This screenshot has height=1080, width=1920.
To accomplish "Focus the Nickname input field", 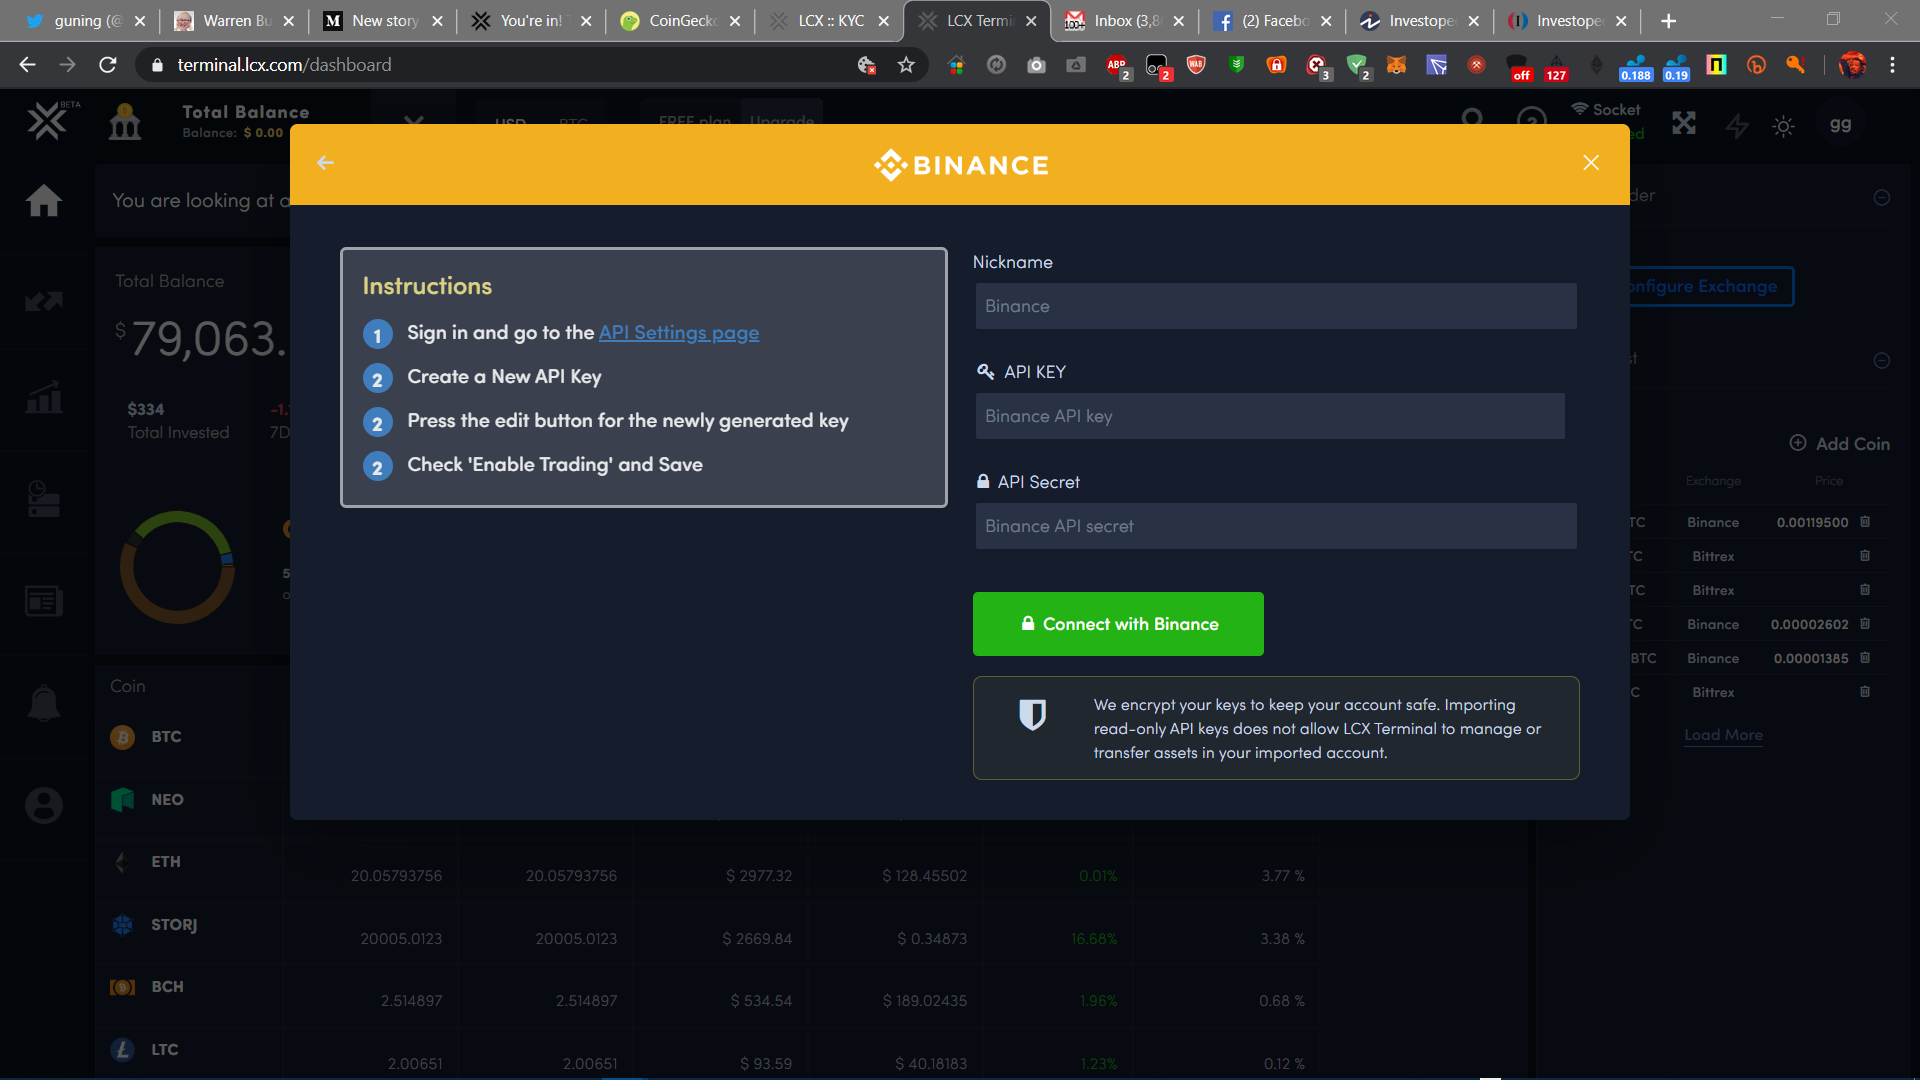I will coord(1276,306).
